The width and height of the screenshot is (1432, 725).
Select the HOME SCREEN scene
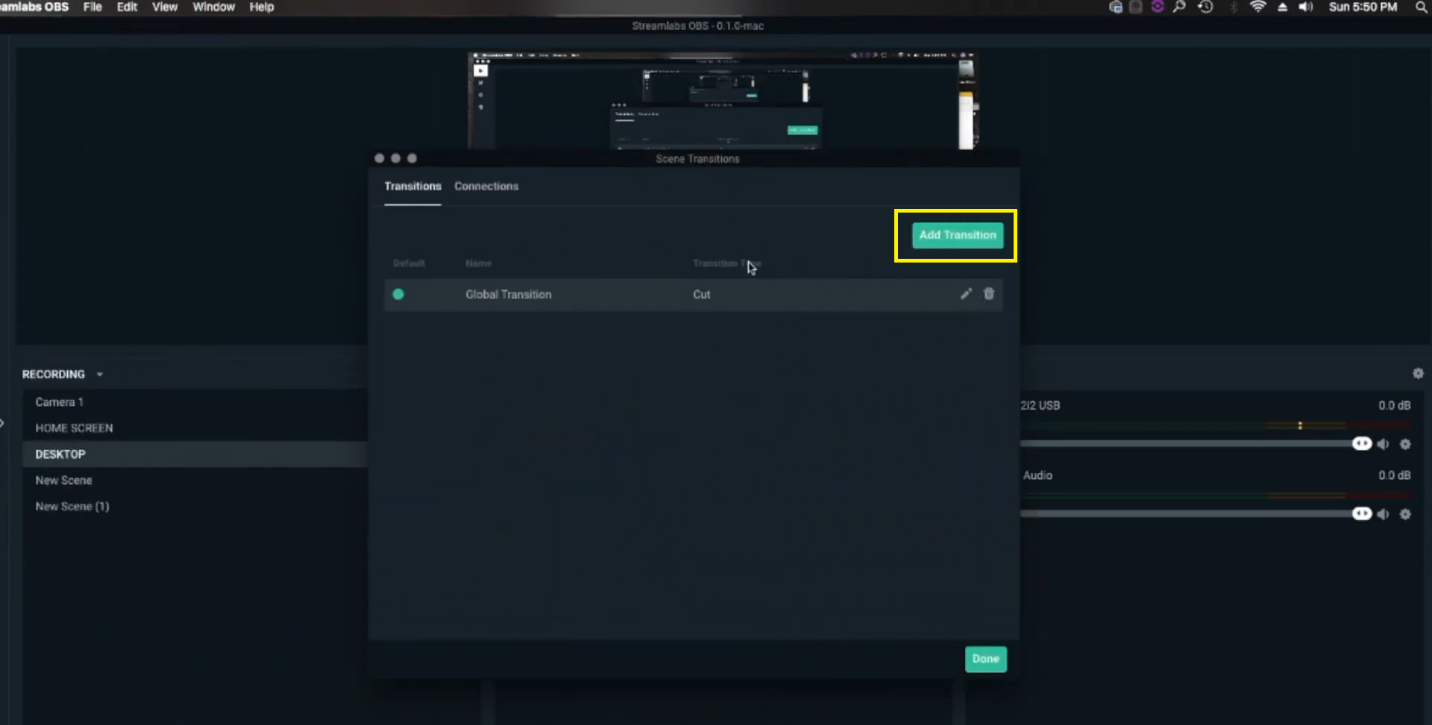tap(73, 427)
